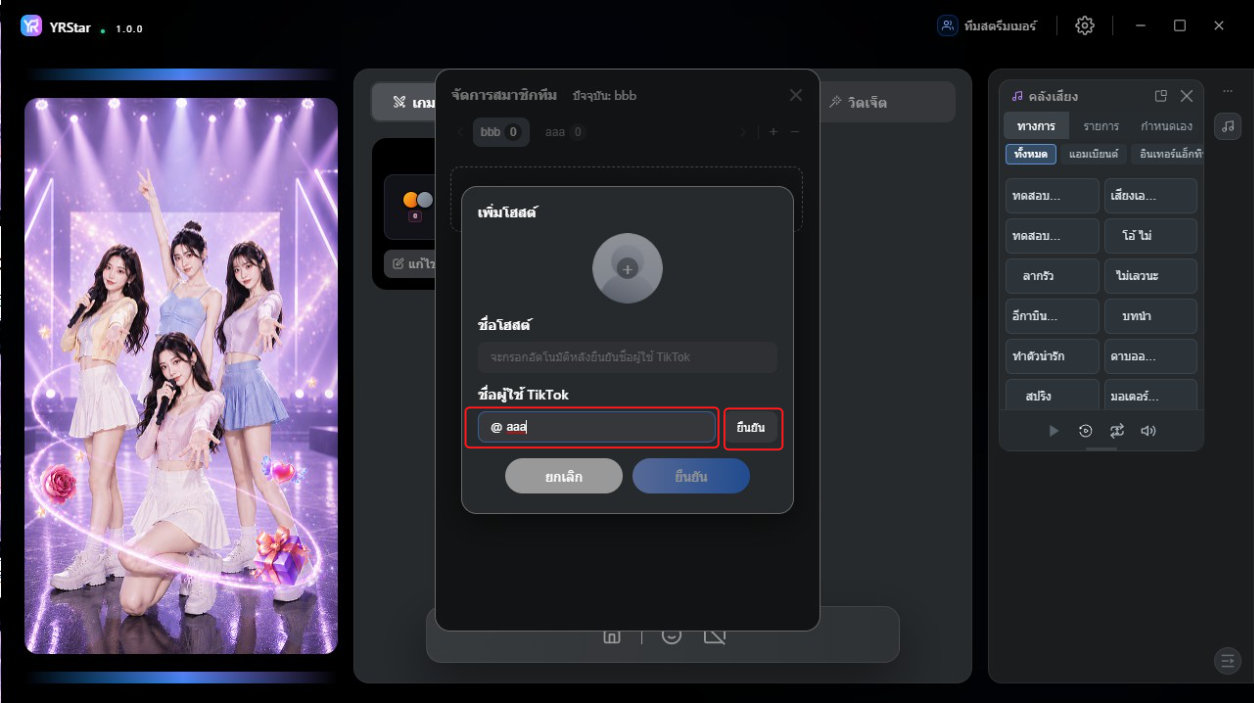This screenshot has height=703, width=1254.
Task: Toggle loop playback in sound library
Action: point(1117,431)
